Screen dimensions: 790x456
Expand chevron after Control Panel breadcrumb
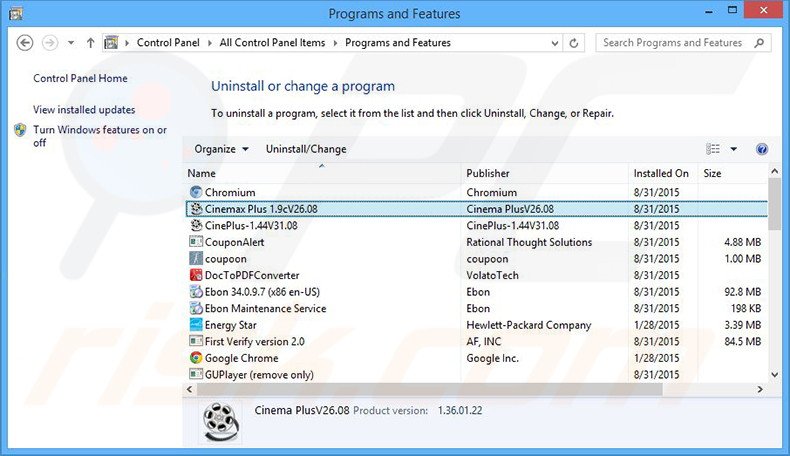point(210,43)
